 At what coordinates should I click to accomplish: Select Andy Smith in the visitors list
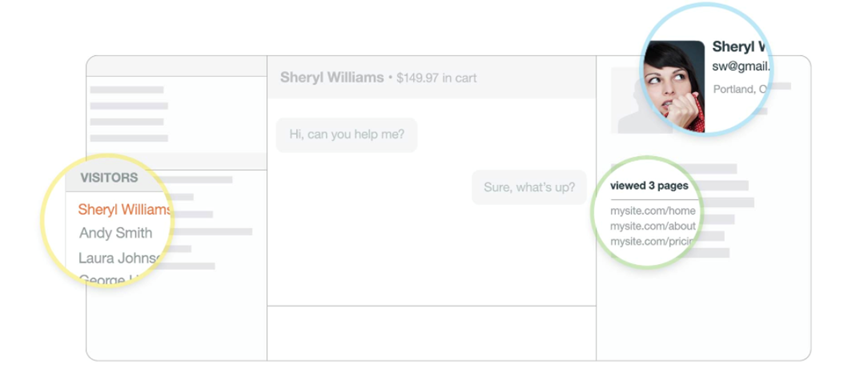(116, 233)
